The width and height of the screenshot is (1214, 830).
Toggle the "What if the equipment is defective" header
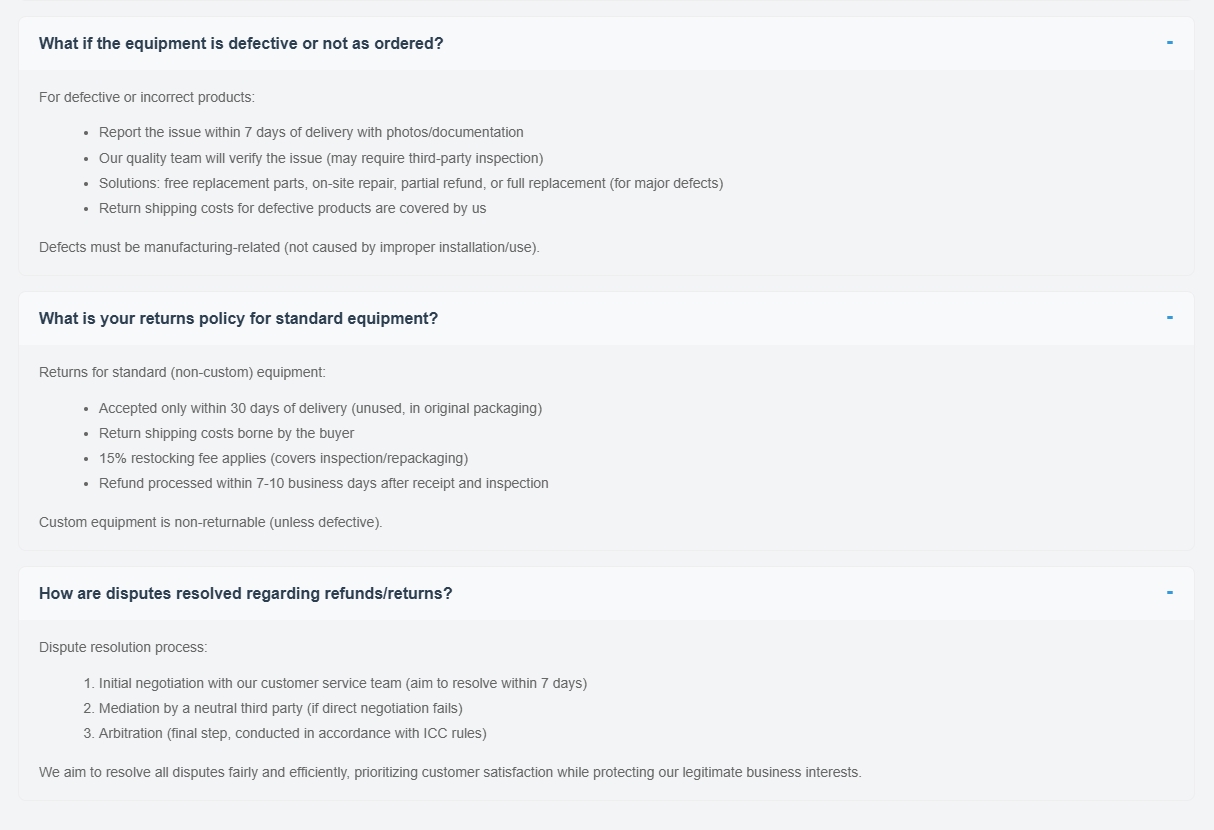point(241,44)
